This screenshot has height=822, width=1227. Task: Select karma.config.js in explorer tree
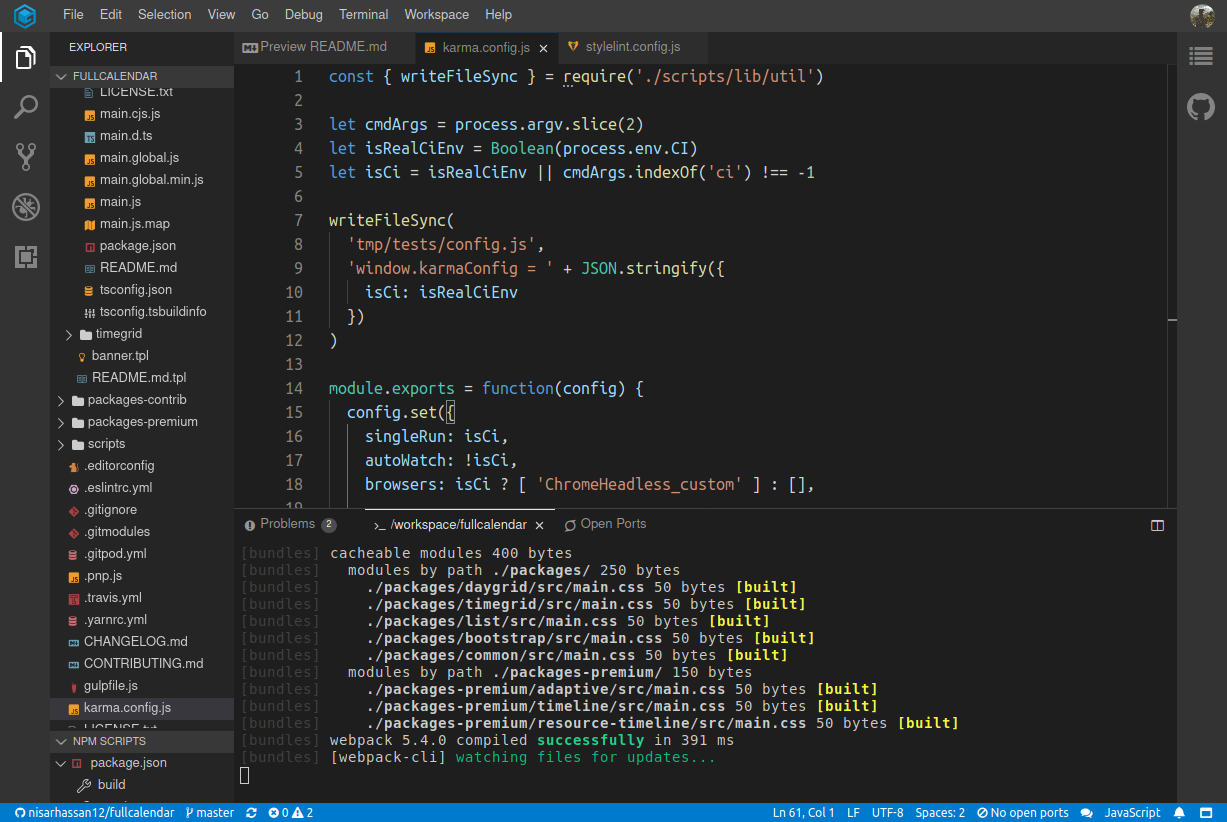point(141,708)
